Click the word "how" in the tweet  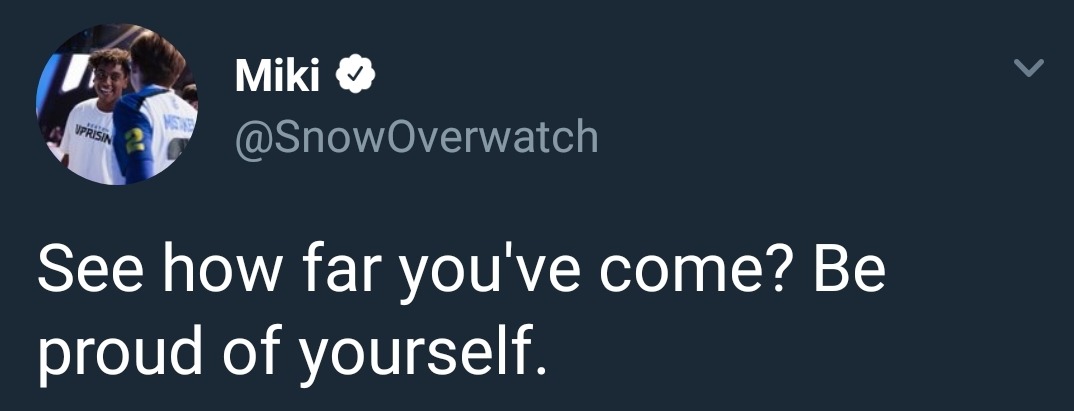(221, 270)
